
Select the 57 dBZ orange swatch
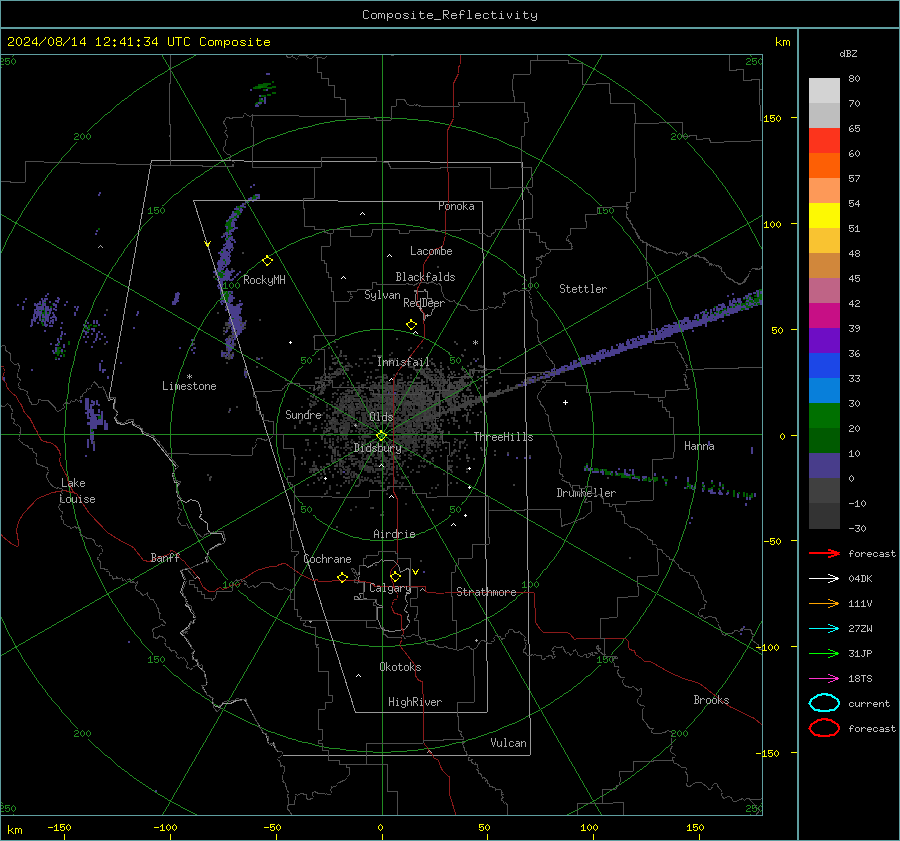click(824, 165)
